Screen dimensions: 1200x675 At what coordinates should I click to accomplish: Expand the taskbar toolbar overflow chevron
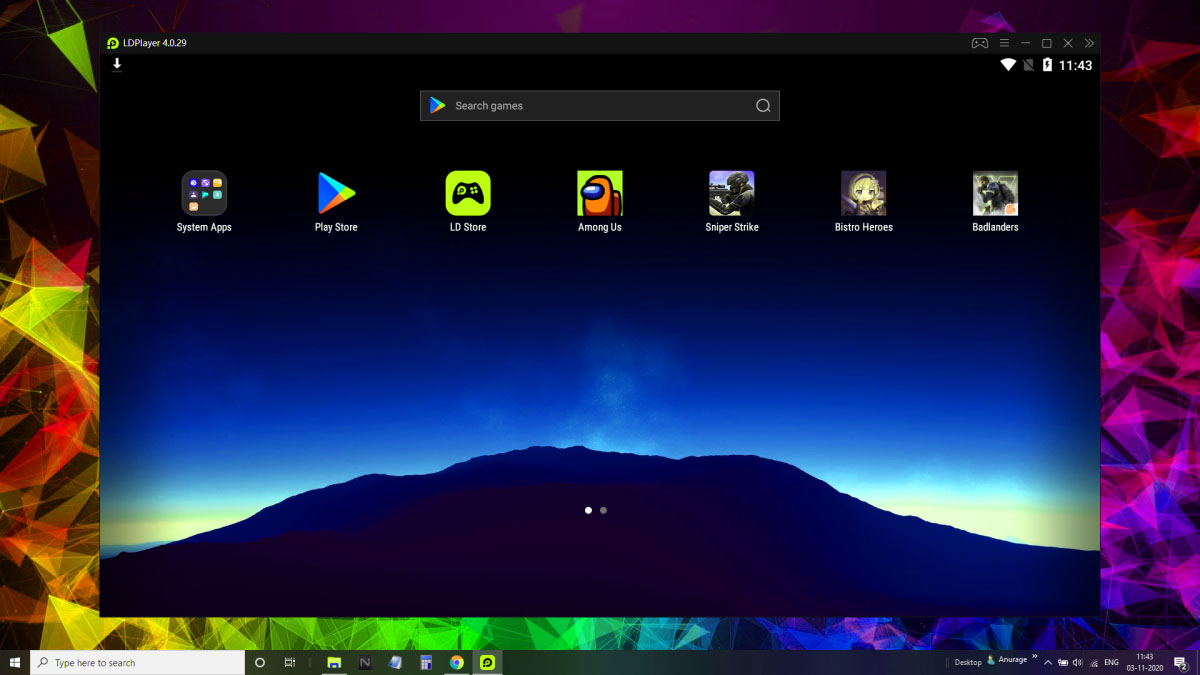pyautogui.click(x=1035, y=657)
